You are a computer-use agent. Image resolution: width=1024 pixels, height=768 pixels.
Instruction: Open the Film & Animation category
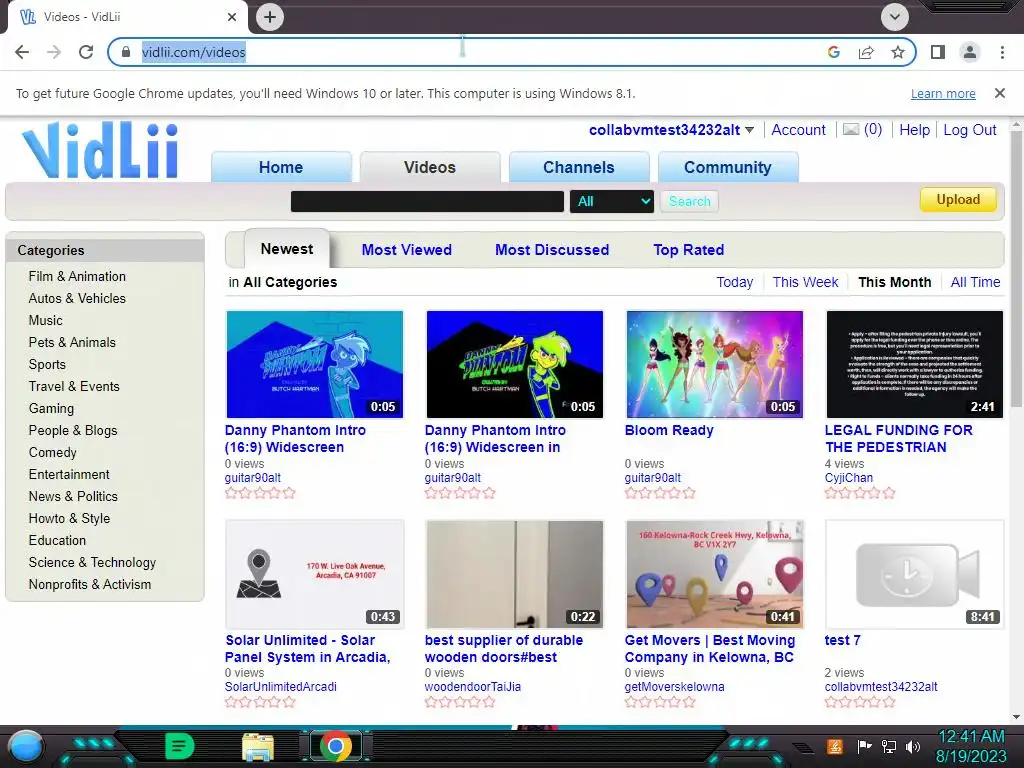(x=77, y=276)
